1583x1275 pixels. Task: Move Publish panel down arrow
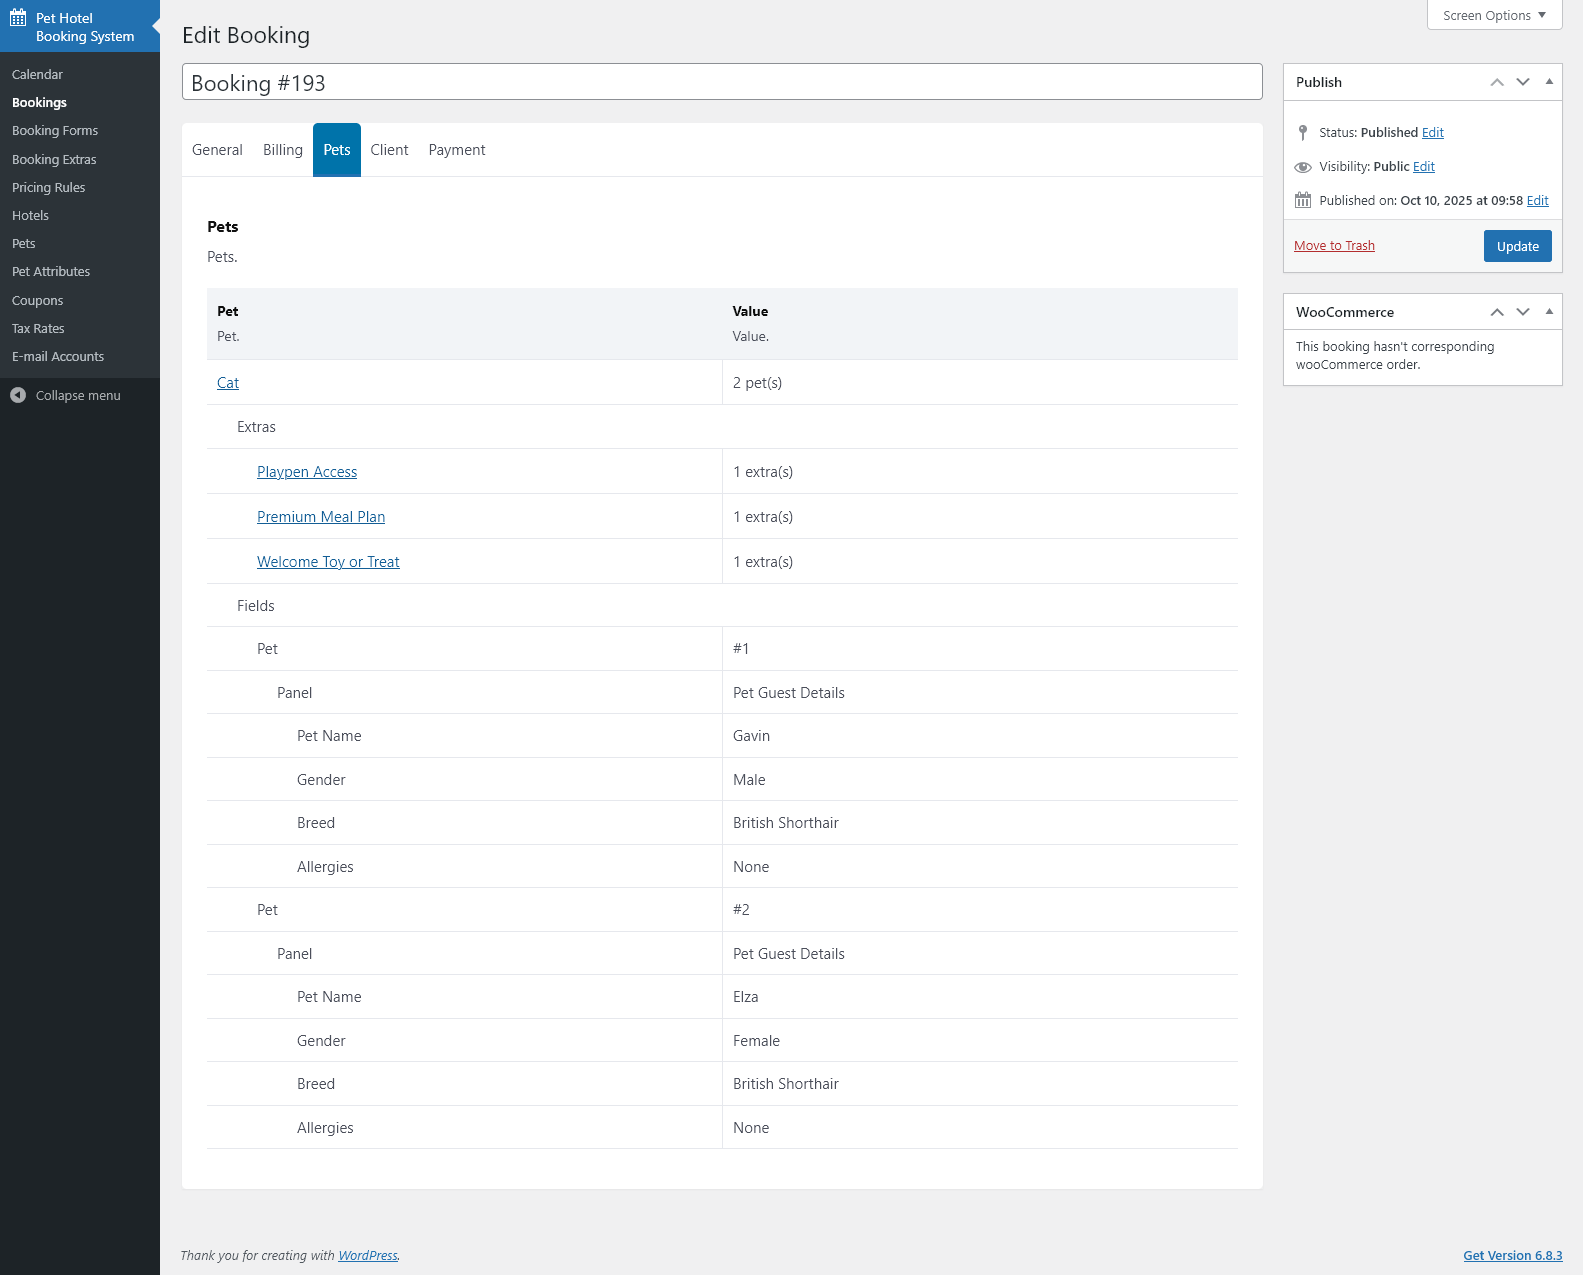click(1523, 82)
